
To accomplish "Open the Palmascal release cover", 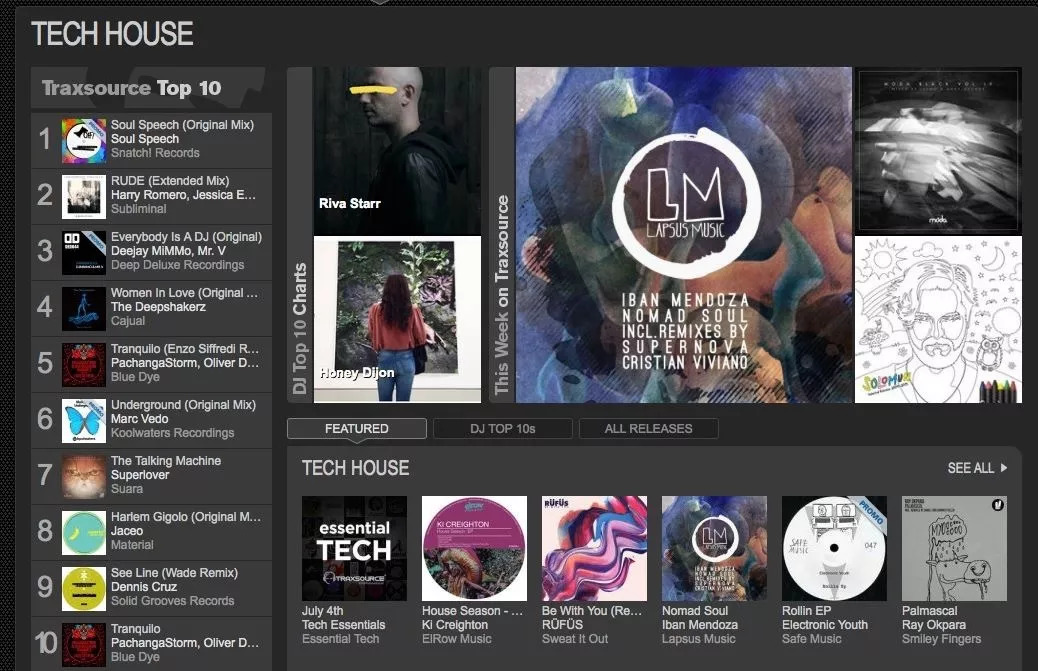I will [955, 549].
